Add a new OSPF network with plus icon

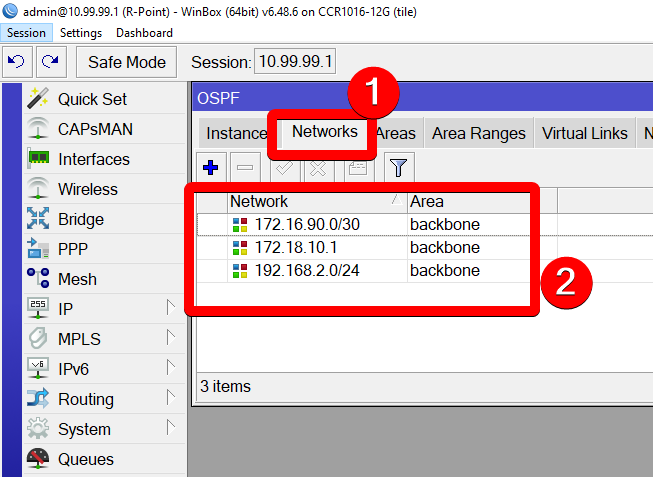[211, 168]
